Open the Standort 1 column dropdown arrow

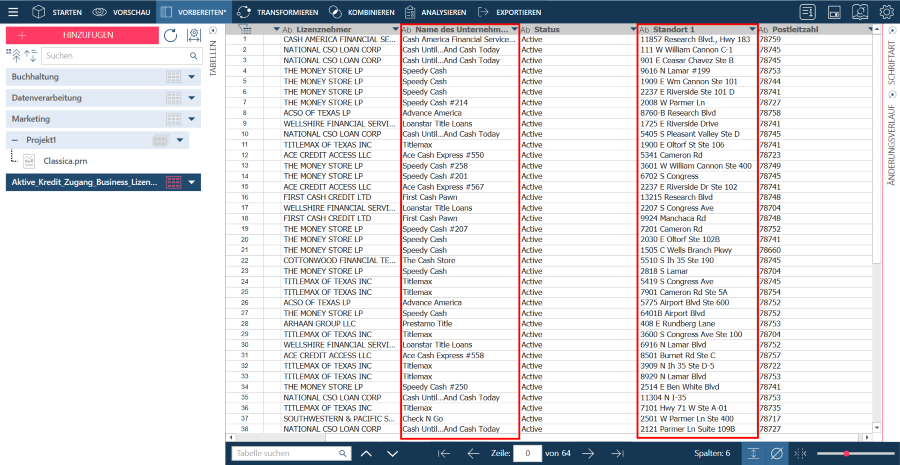point(752,29)
